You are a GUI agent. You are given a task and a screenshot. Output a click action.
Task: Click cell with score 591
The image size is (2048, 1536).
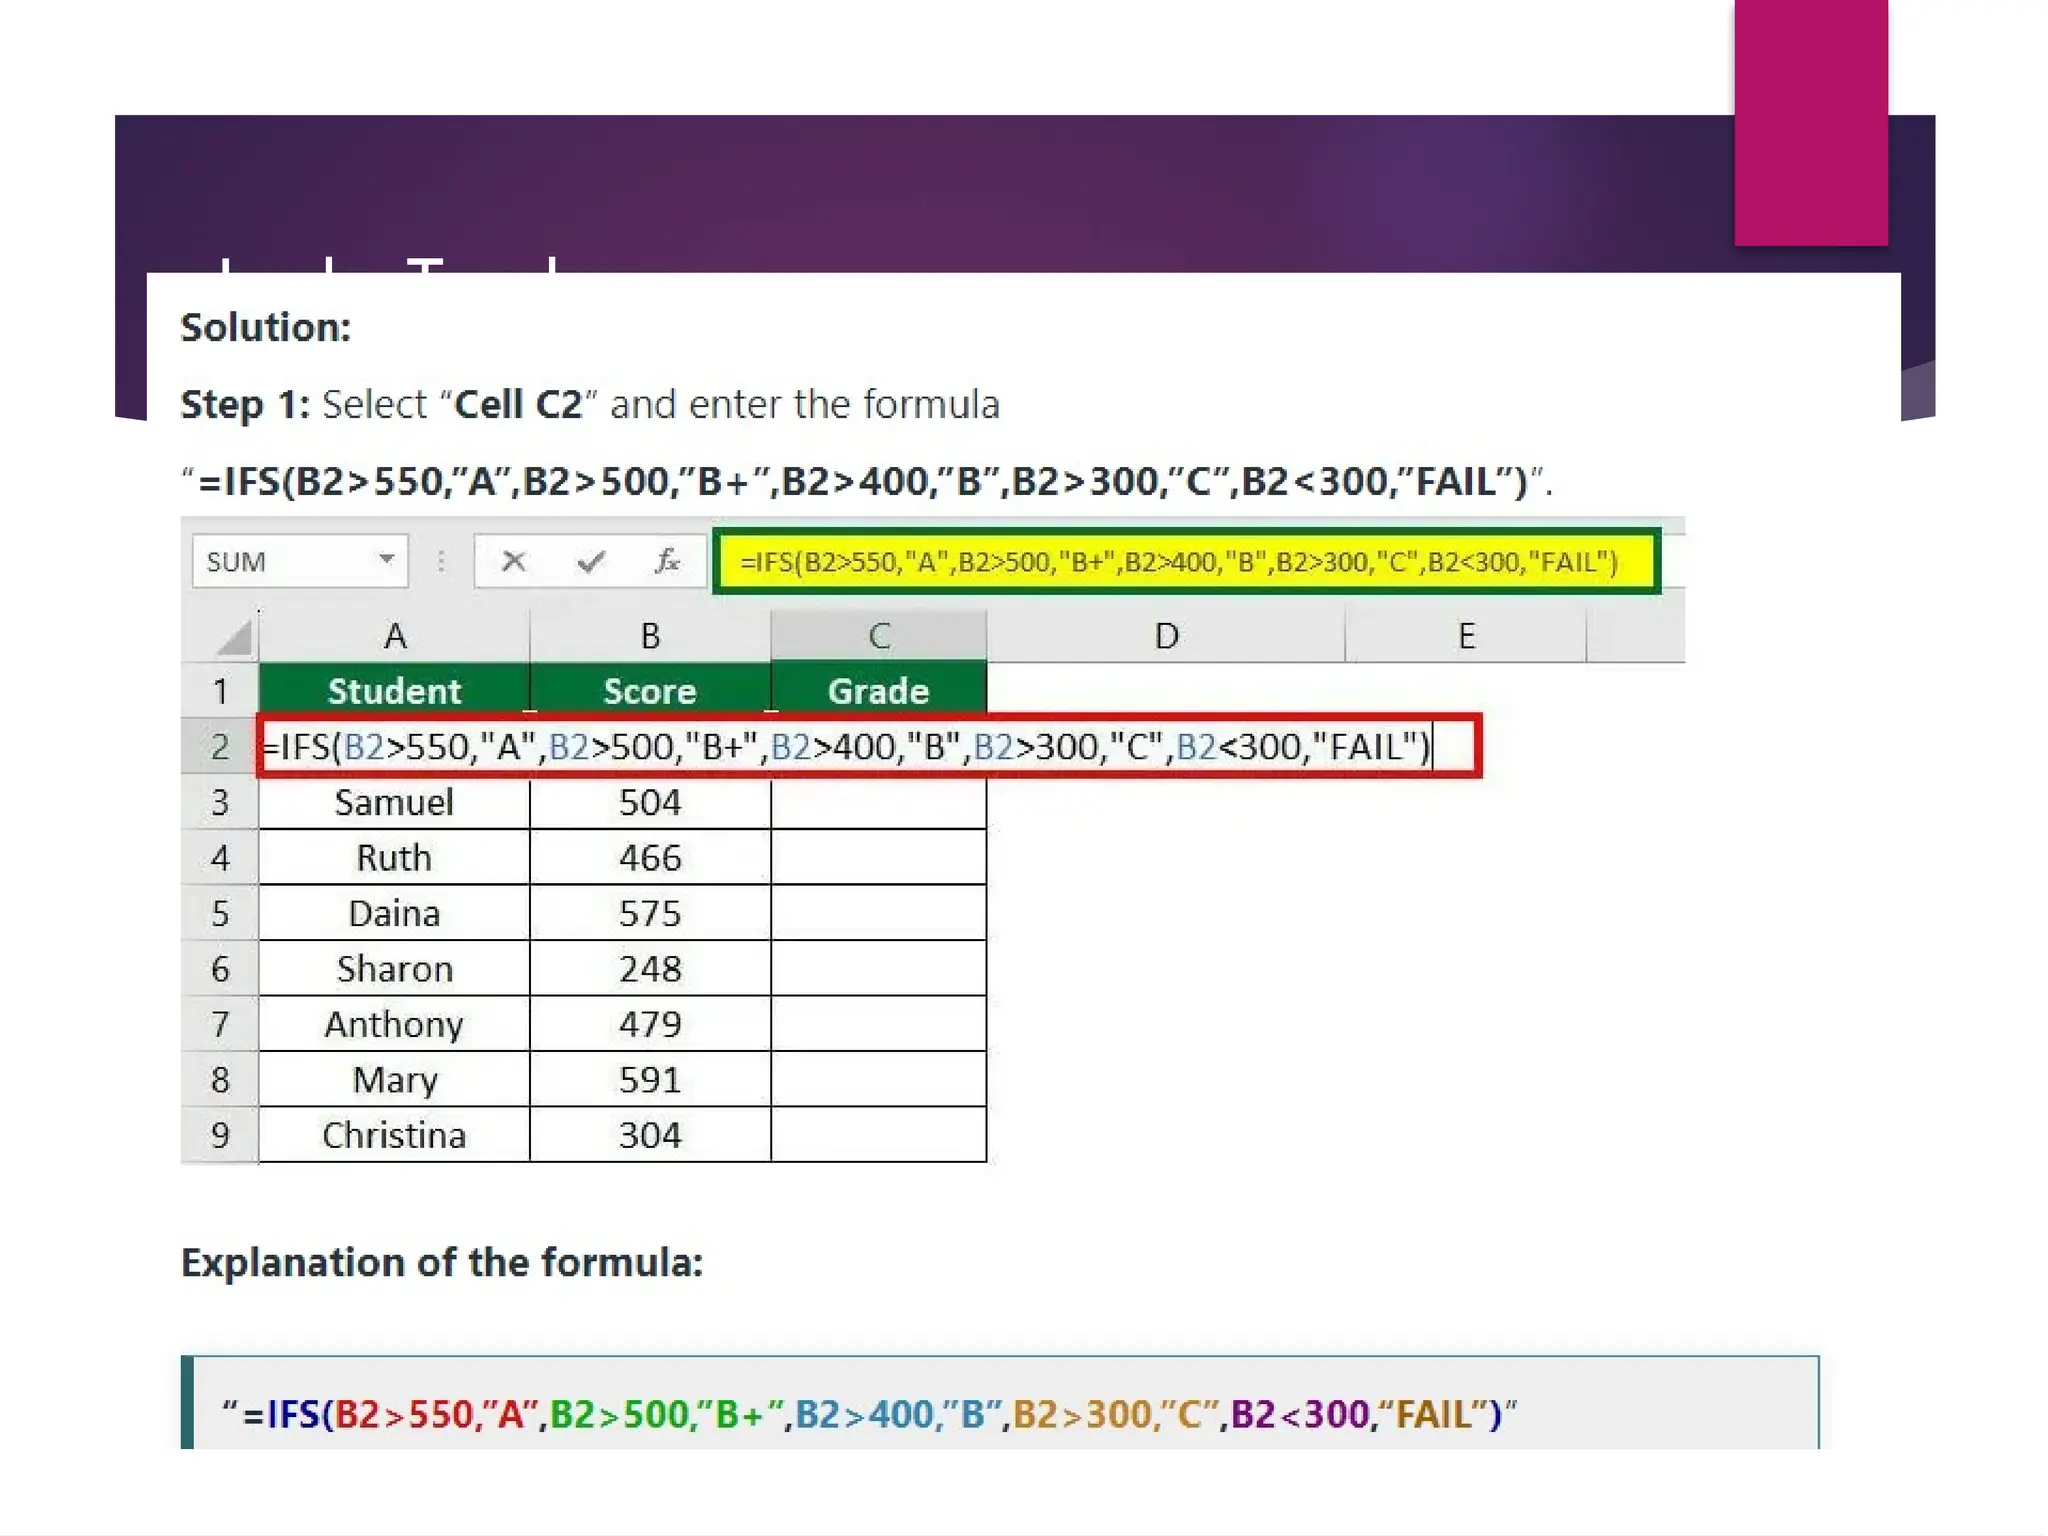click(x=650, y=1080)
